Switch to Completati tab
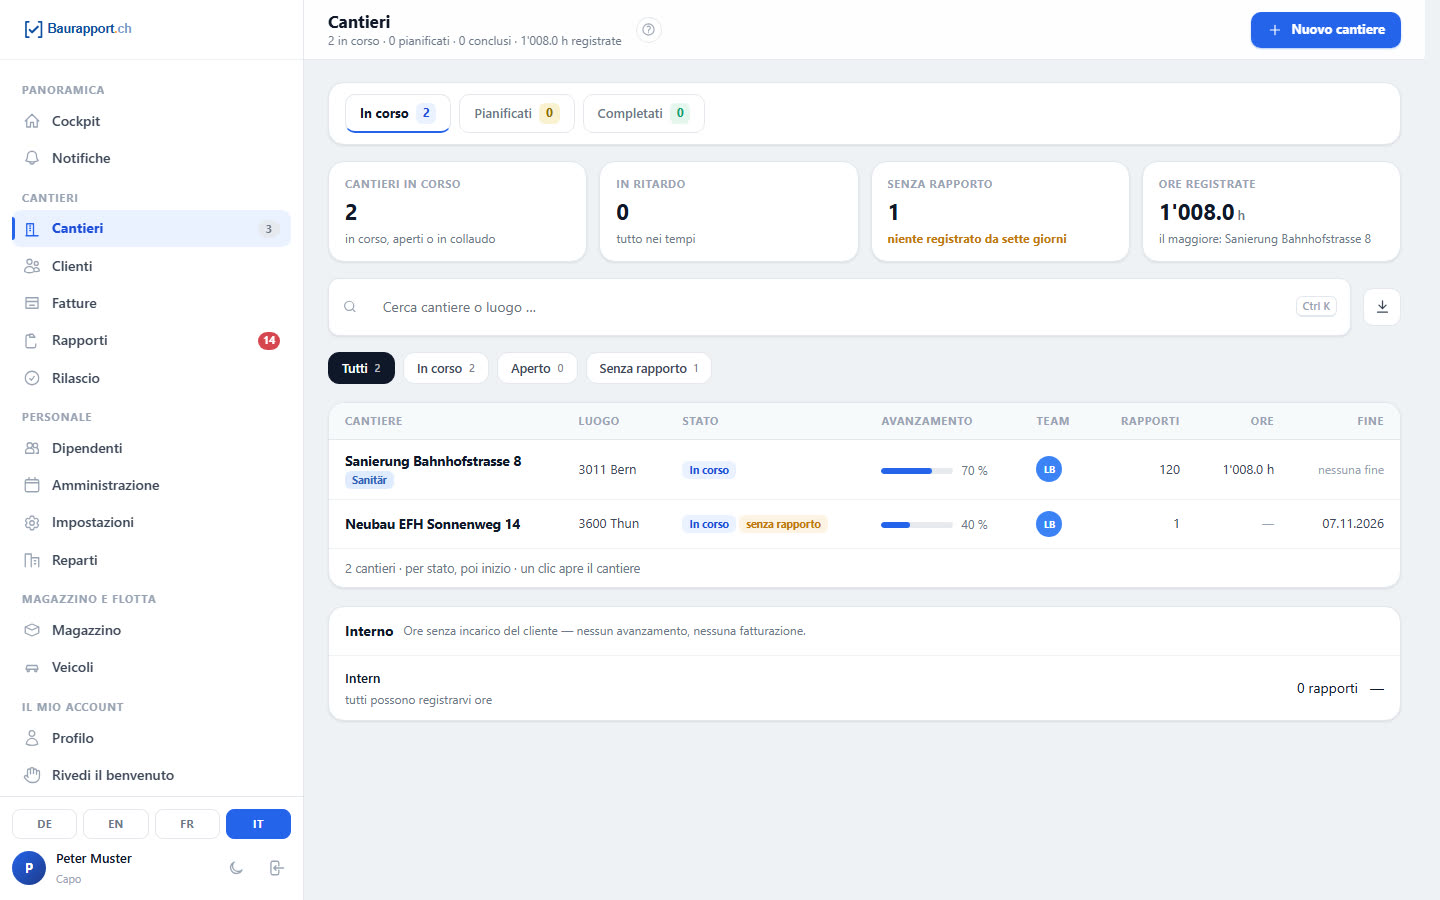This screenshot has width=1440, height=900. click(x=643, y=113)
